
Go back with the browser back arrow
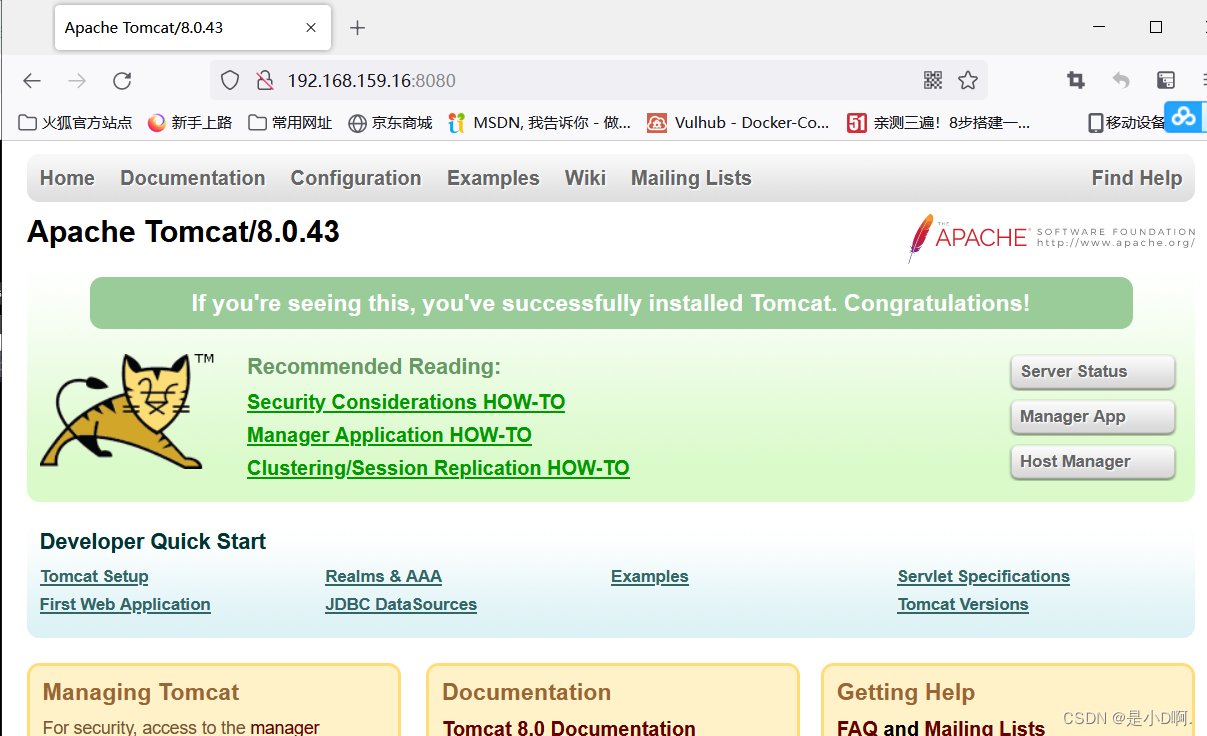(32, 81)
